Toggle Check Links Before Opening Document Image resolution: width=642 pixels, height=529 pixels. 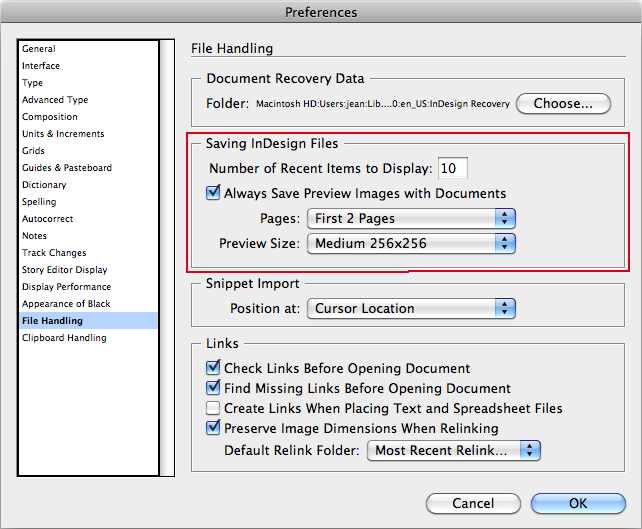pos(213,368)
